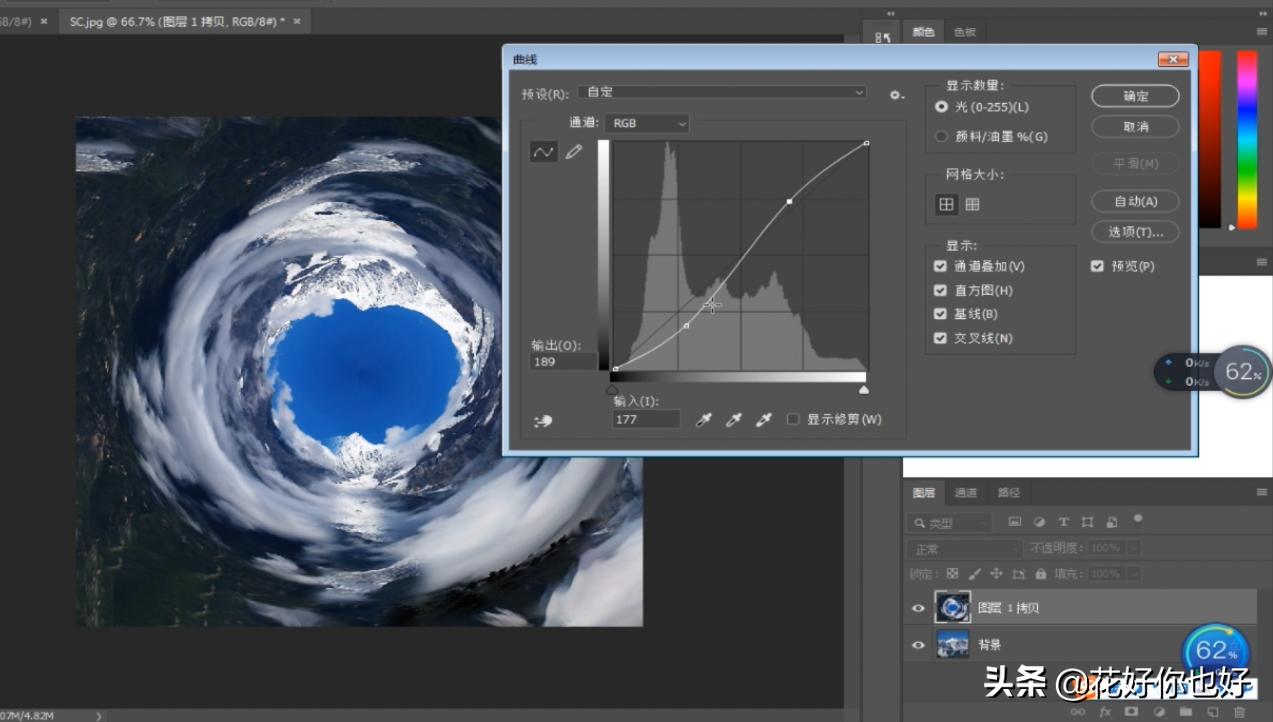Enable the 显示修剪(W) show clipping checkbox
1273x722 pixels.
(x=793, y=419)
